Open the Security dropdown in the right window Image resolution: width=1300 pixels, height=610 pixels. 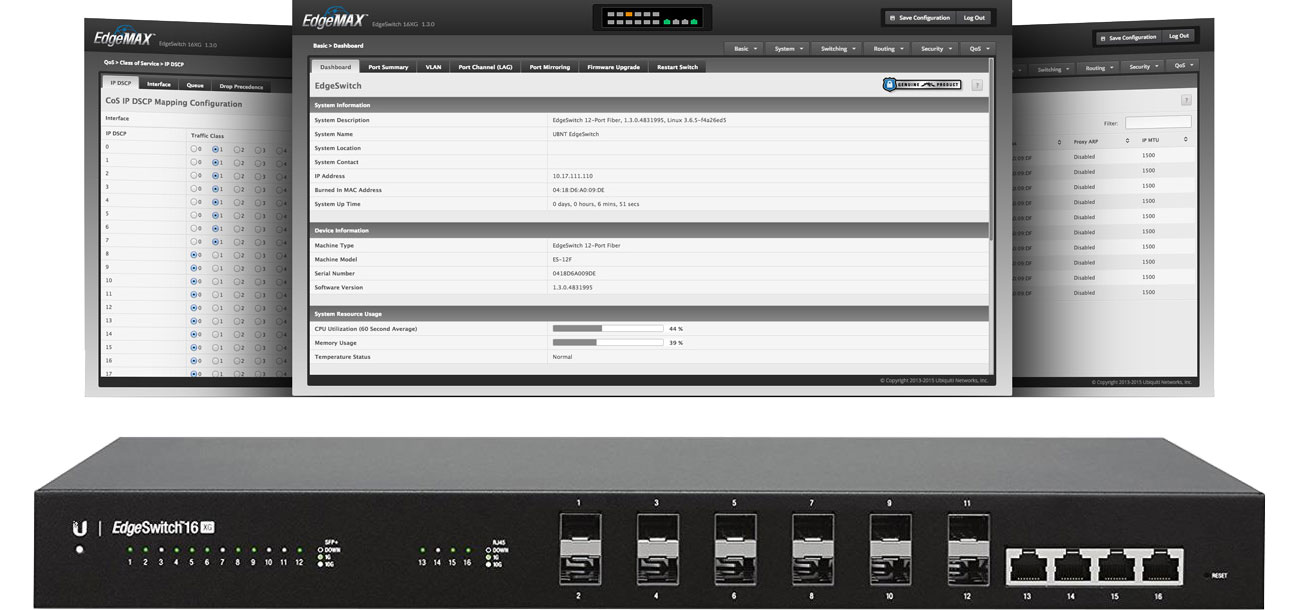coord(1144,67)
